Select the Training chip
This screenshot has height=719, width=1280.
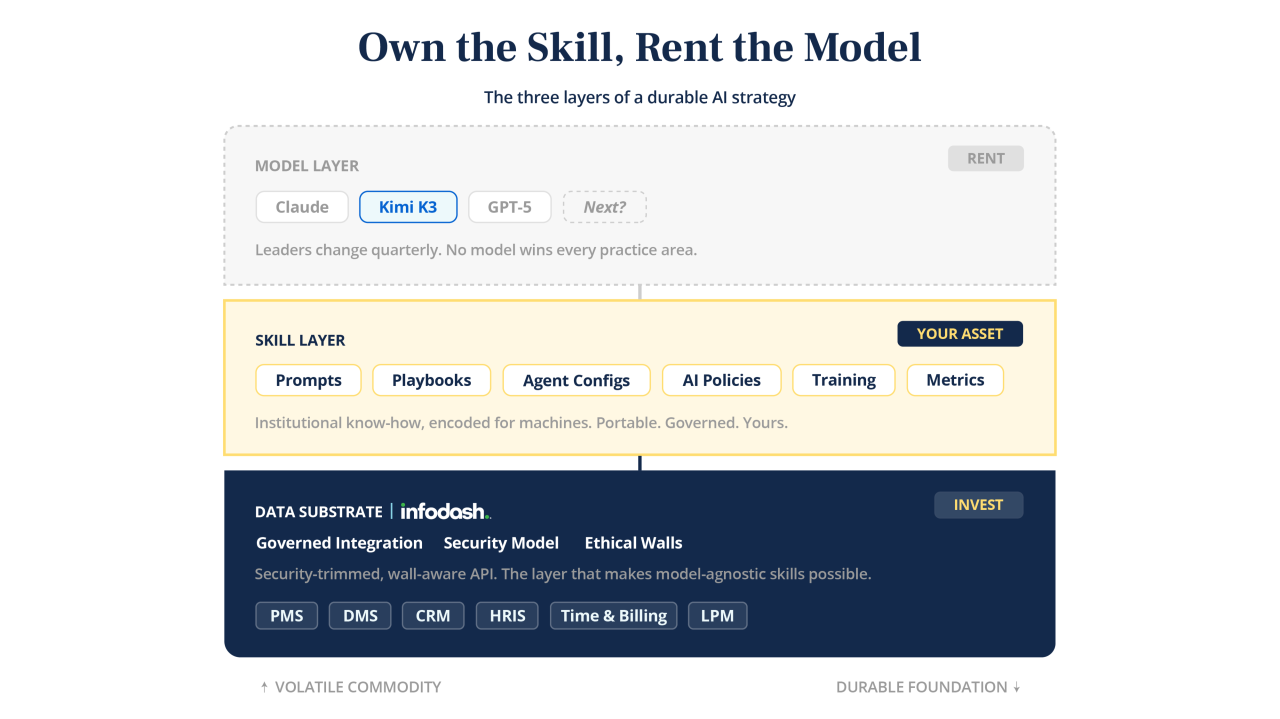(x=844, y=380)
